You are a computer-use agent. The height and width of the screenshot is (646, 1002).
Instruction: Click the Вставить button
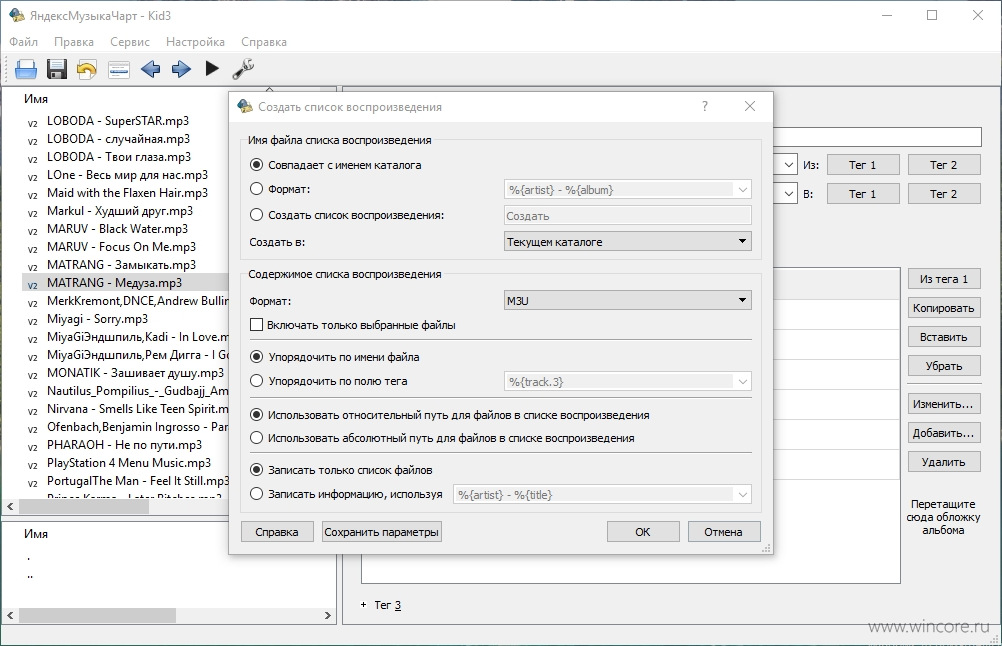click(944, 337)
